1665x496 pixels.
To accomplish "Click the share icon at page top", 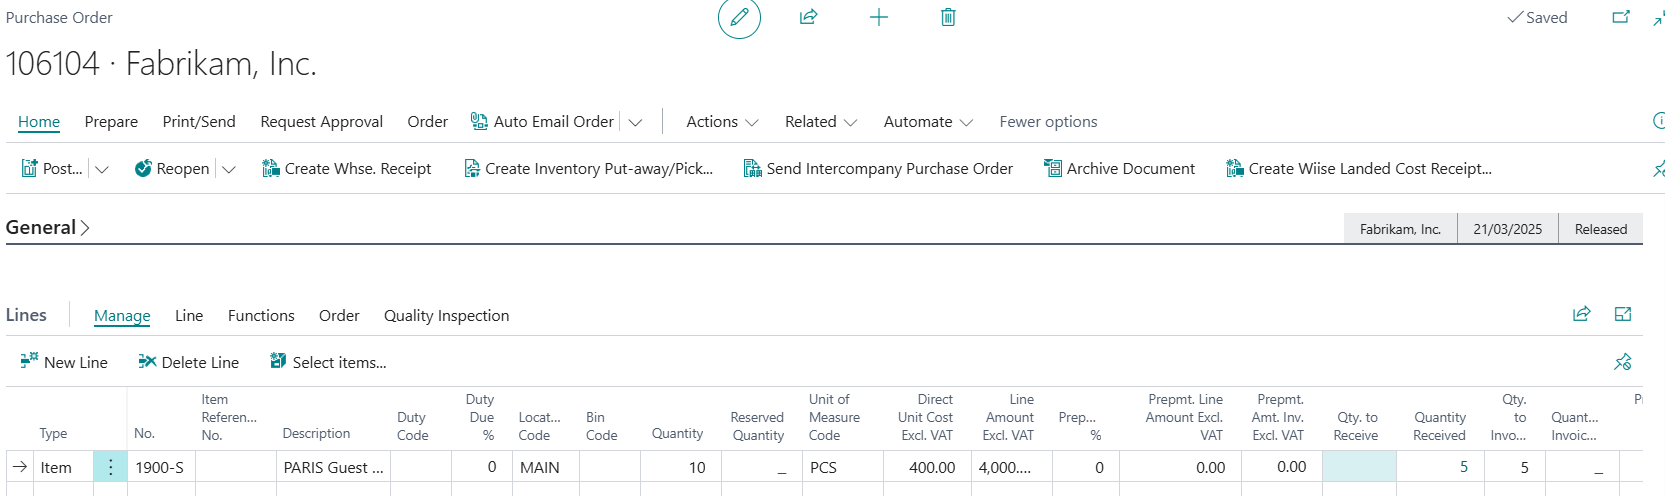I will (x=808, y=17).
